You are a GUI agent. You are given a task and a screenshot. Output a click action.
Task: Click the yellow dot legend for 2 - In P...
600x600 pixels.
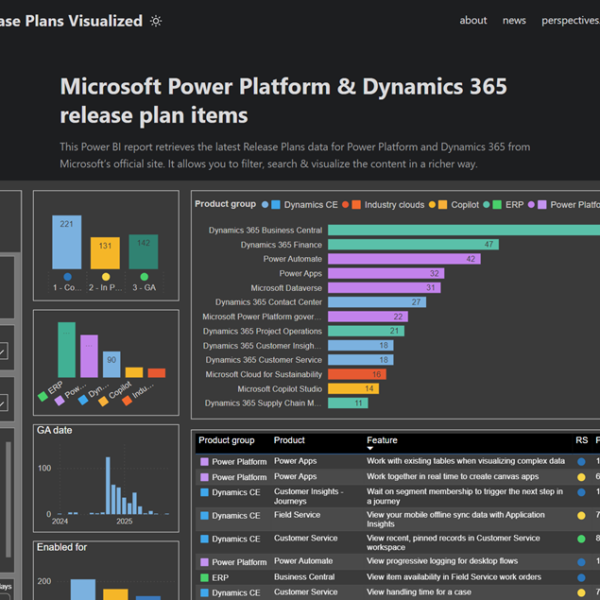pos(106,277)
